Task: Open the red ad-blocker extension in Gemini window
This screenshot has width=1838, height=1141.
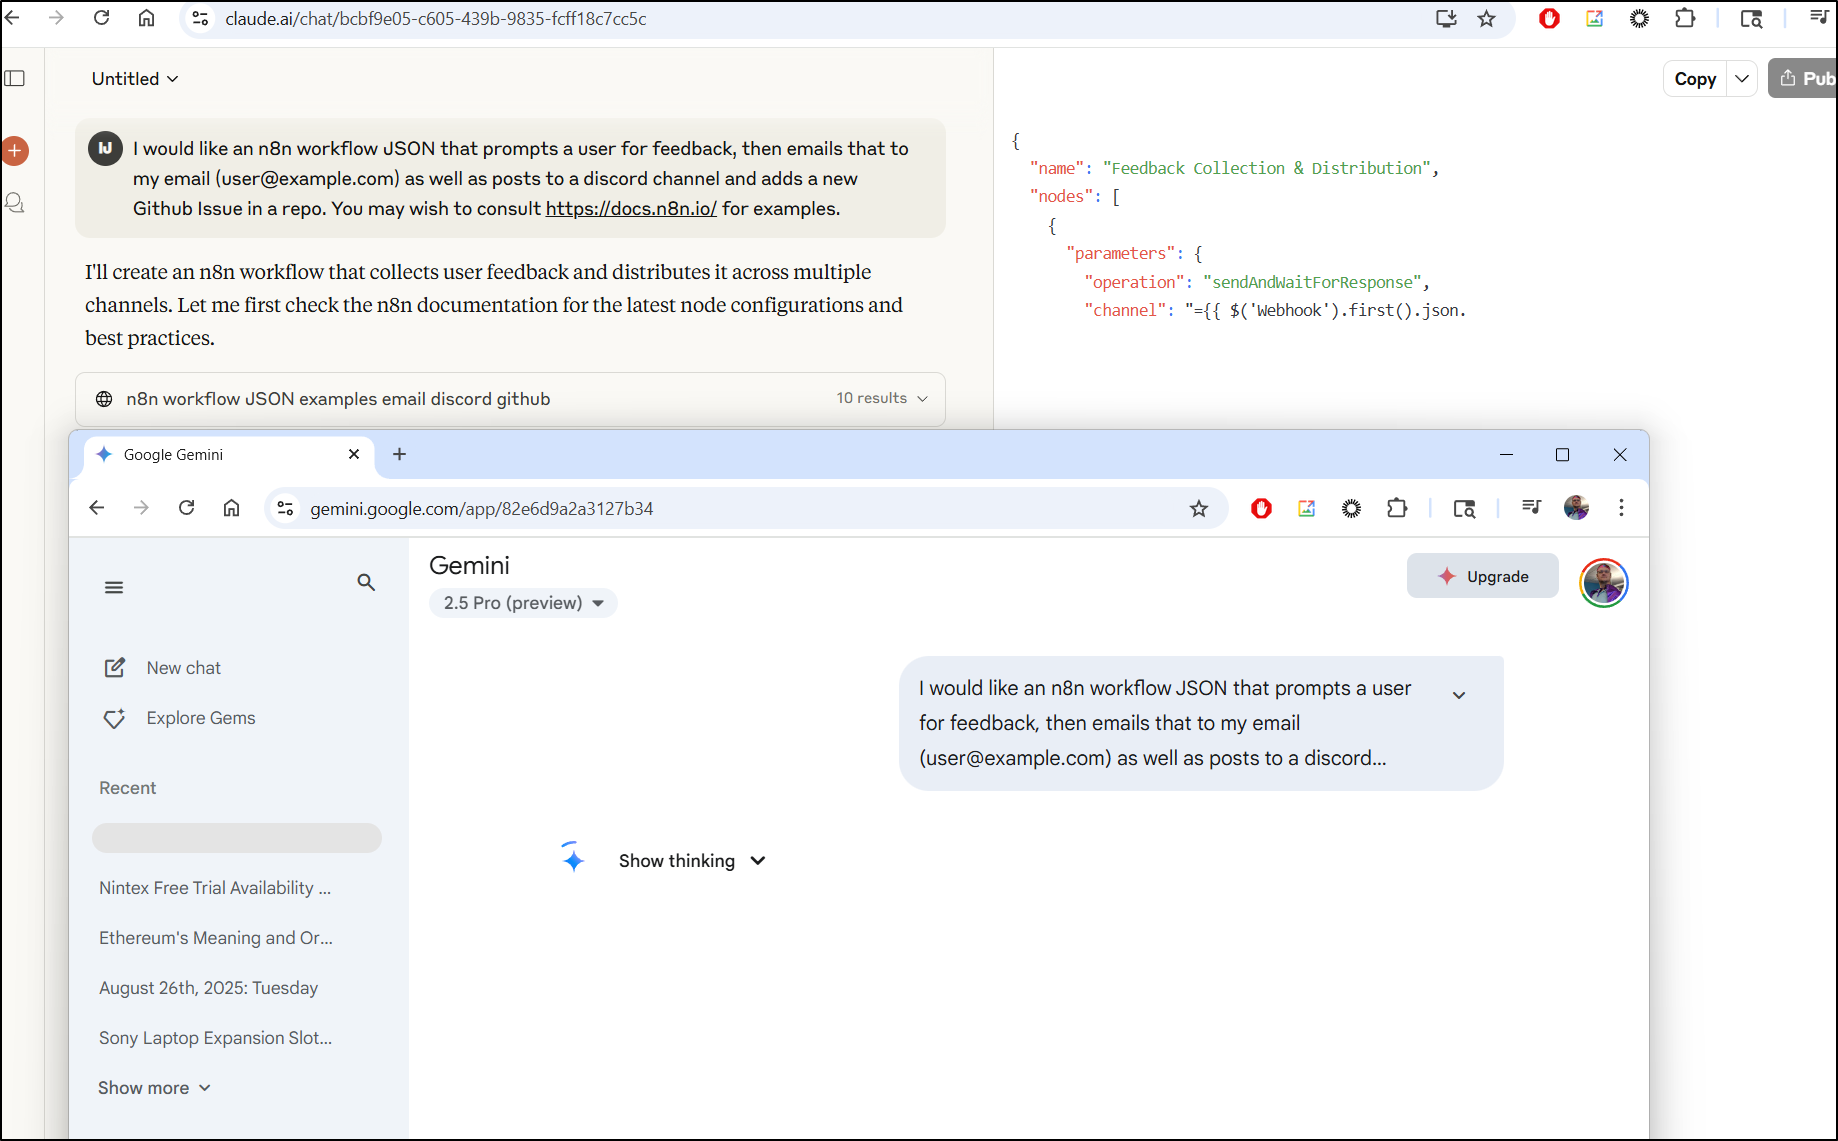Action: 1261,508
